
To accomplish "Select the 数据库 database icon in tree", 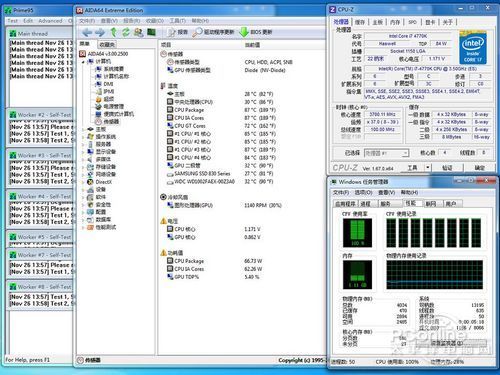I will [x=90, y=220].
